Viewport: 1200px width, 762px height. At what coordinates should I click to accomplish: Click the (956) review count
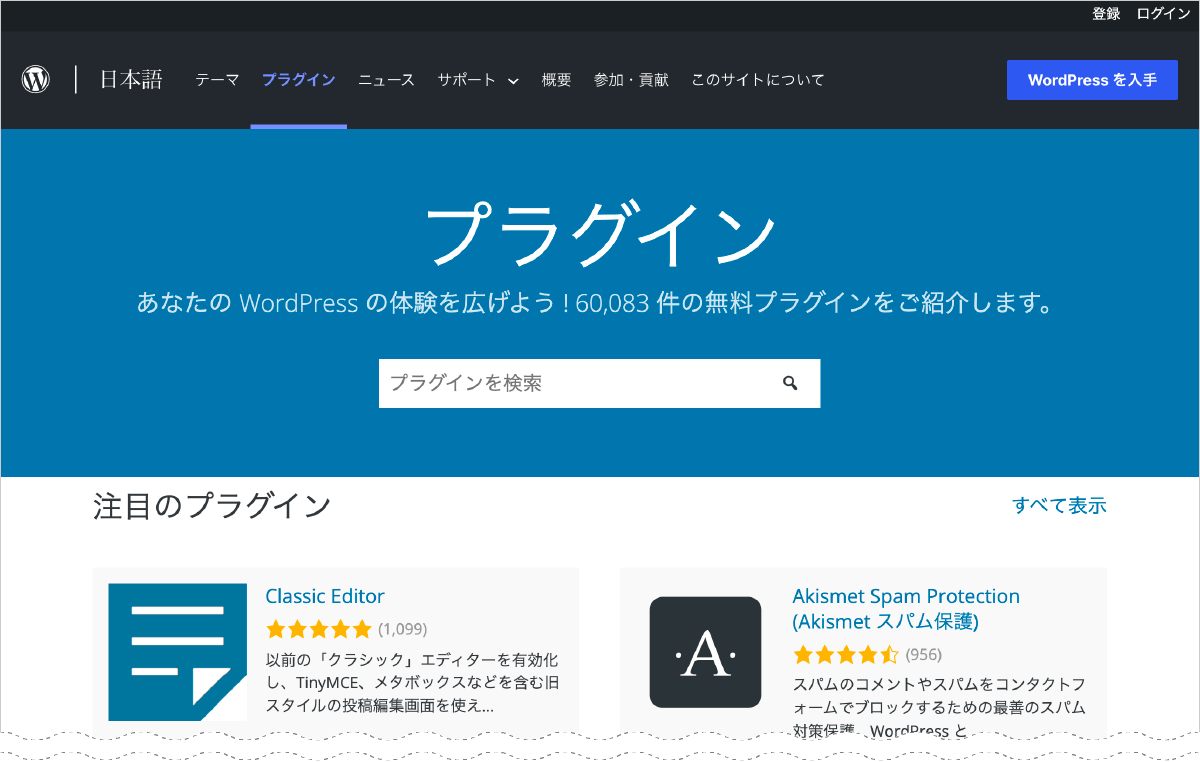coord(924,655)
